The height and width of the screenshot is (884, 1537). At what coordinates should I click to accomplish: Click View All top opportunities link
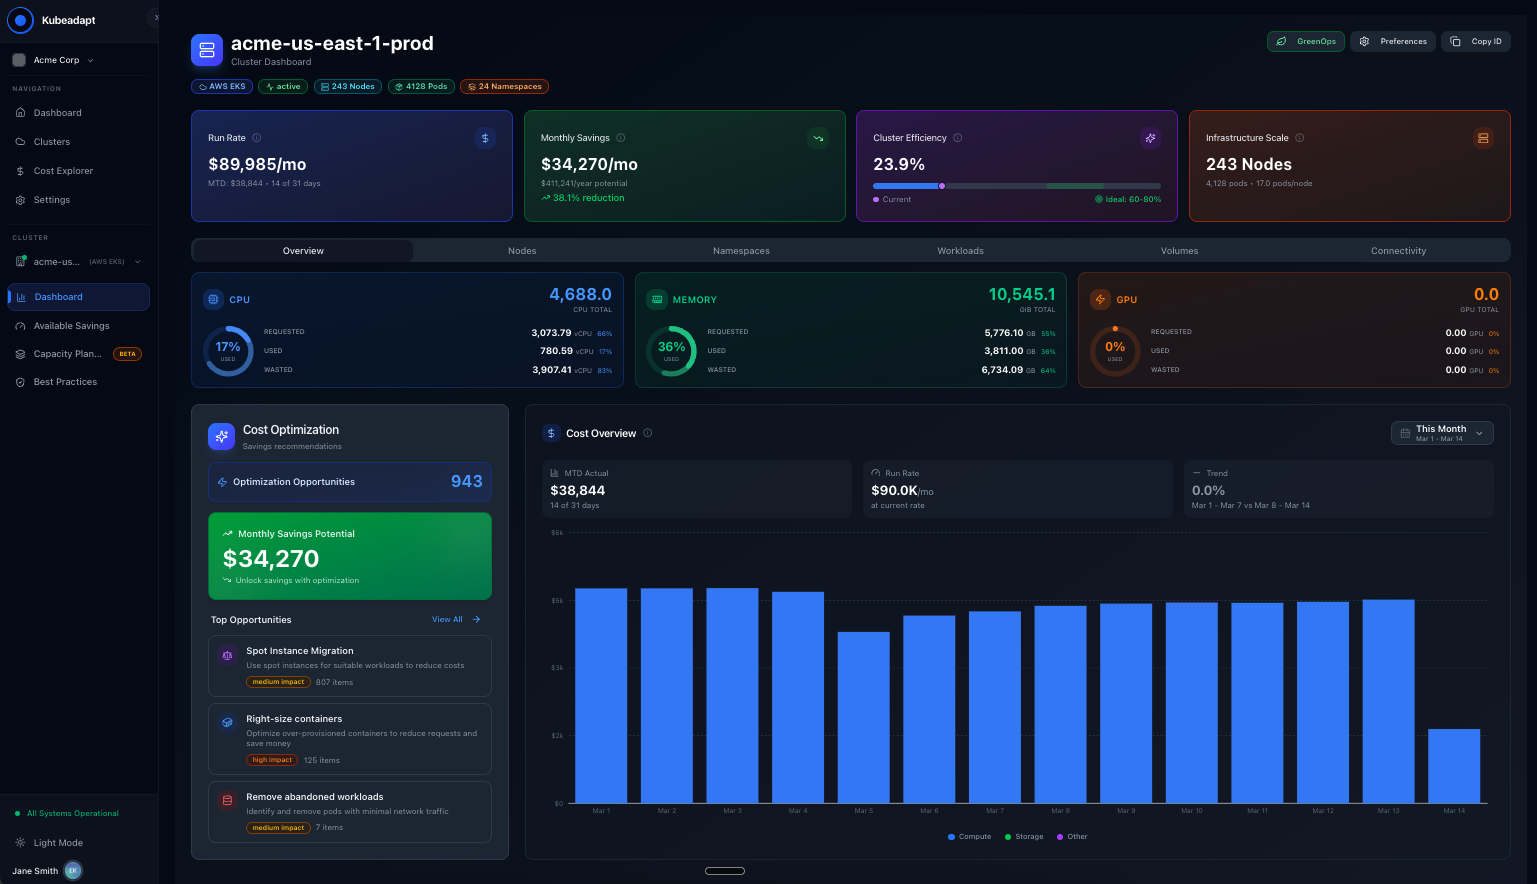pos(455,620)
